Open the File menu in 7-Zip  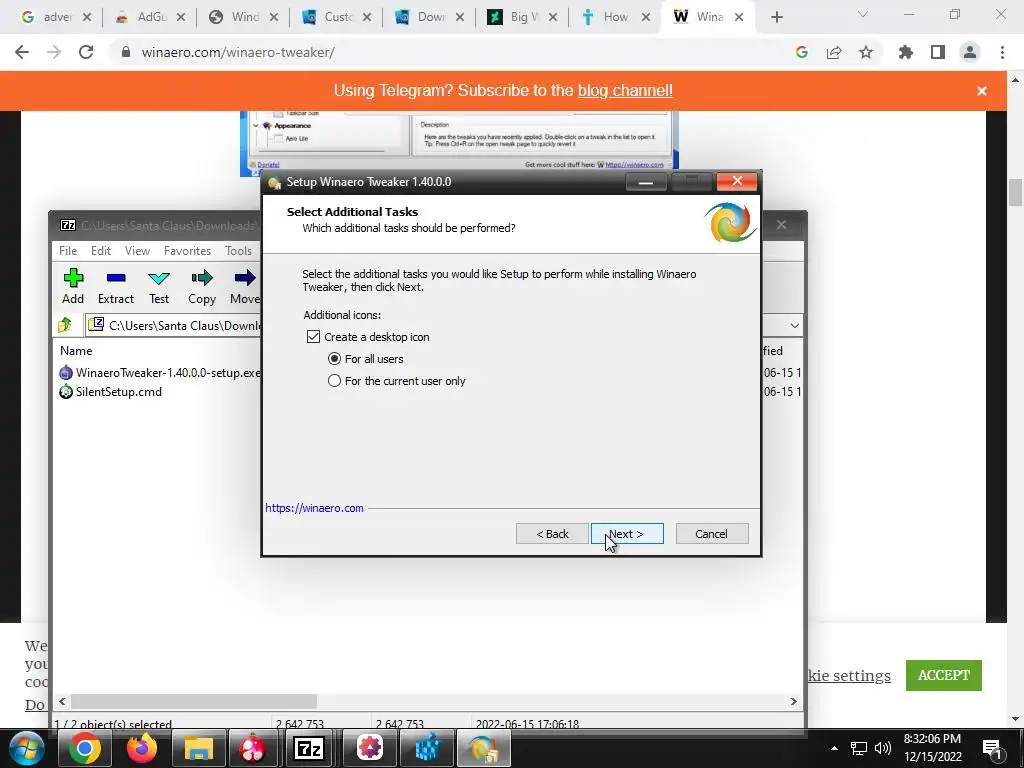click(68, 251)
